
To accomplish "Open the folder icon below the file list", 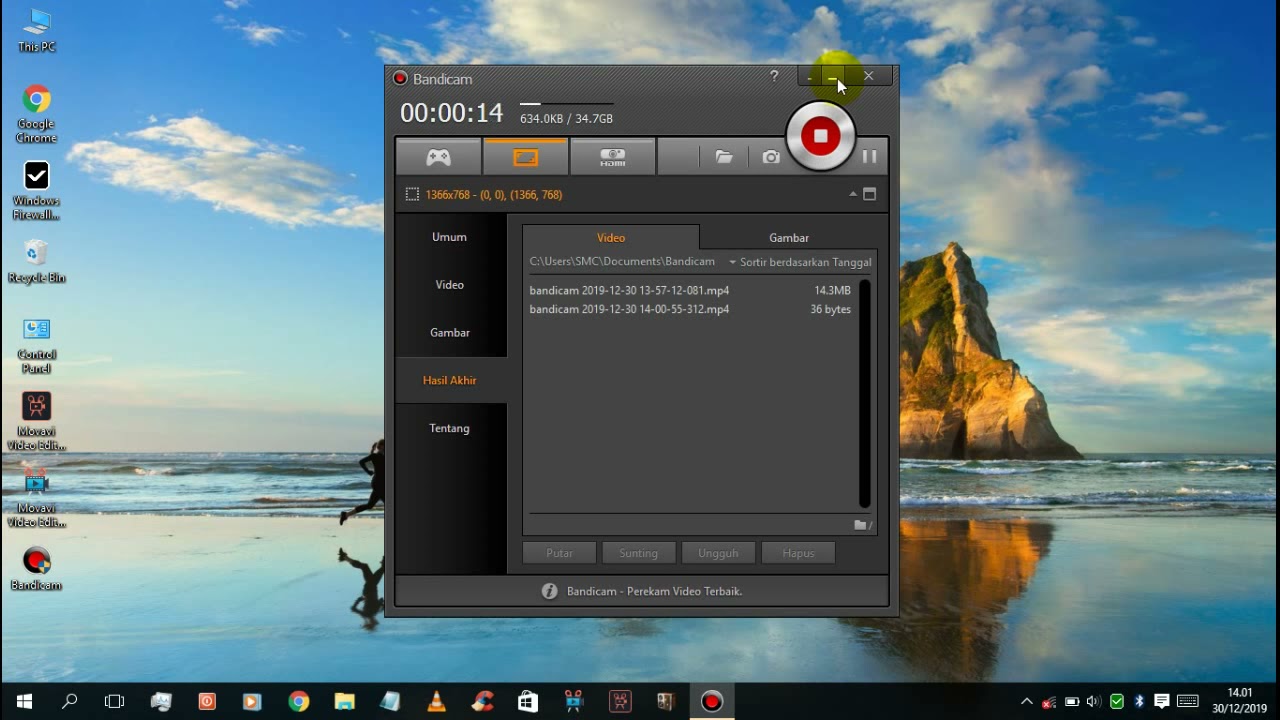I will pyautogui.click(x=862, y=525).
